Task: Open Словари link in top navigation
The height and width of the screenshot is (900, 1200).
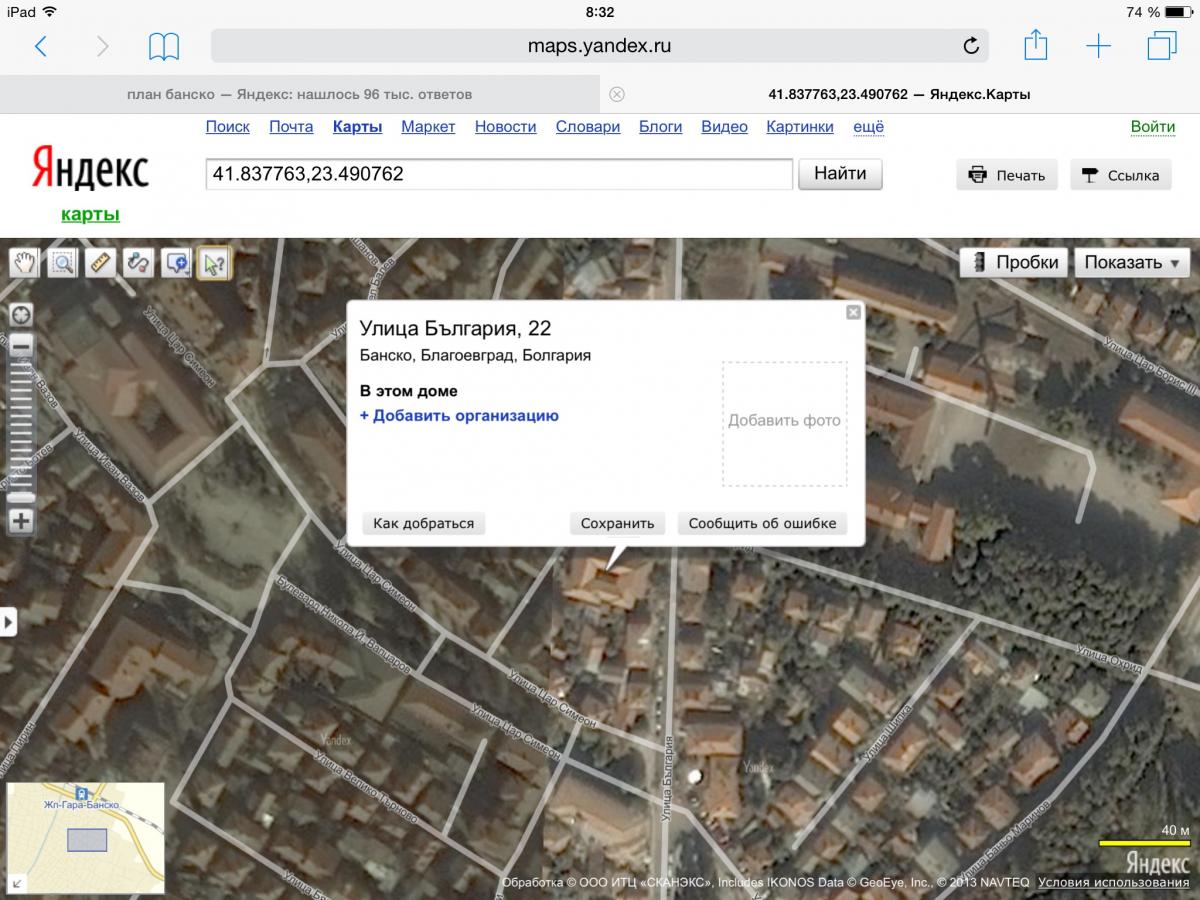Action: 588,127
